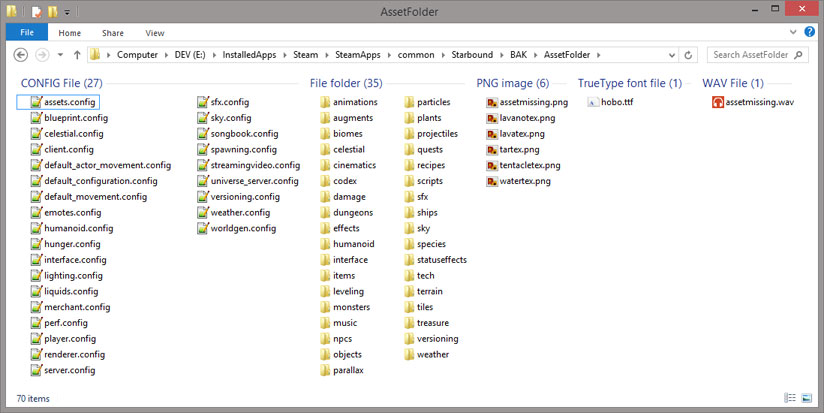This screenshot has width=824, height=413.
Task: Select the cinematics folder name
Action: (354, 165)
